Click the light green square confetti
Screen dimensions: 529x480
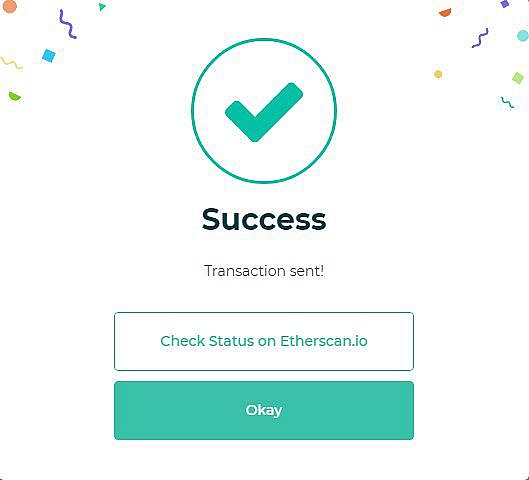click(518, 78)
